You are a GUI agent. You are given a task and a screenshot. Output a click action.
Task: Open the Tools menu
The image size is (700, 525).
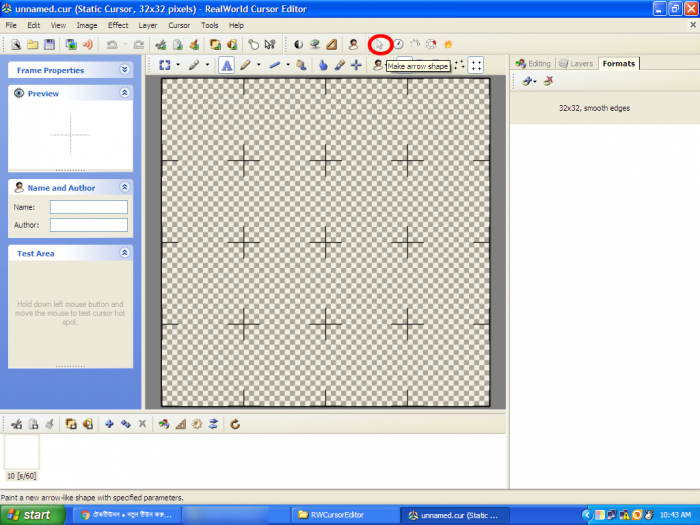[209, 25]
